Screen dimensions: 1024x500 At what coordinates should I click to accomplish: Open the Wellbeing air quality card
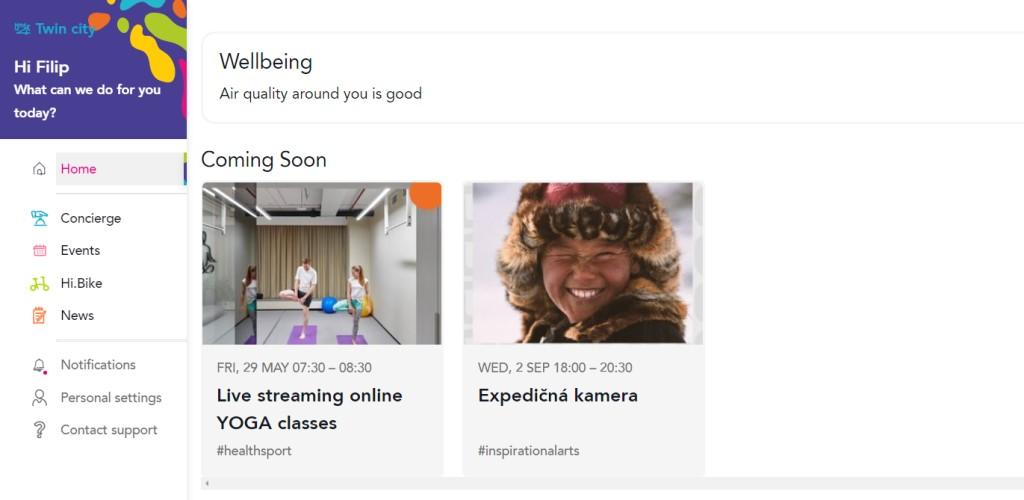613,78
